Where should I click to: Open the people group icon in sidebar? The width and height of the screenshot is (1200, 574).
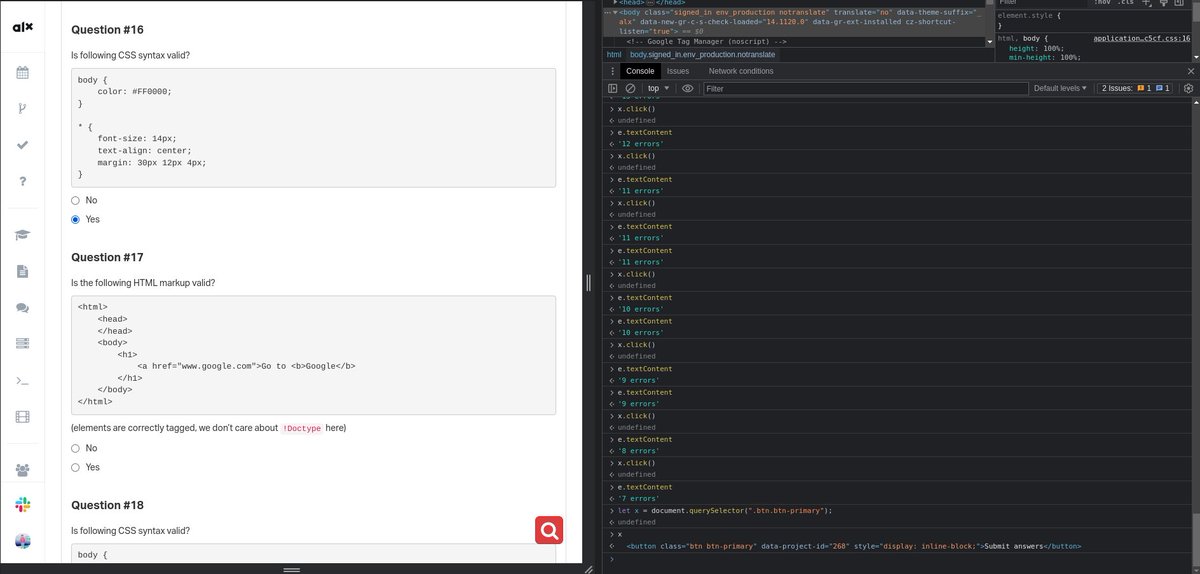tap(22, 469)
